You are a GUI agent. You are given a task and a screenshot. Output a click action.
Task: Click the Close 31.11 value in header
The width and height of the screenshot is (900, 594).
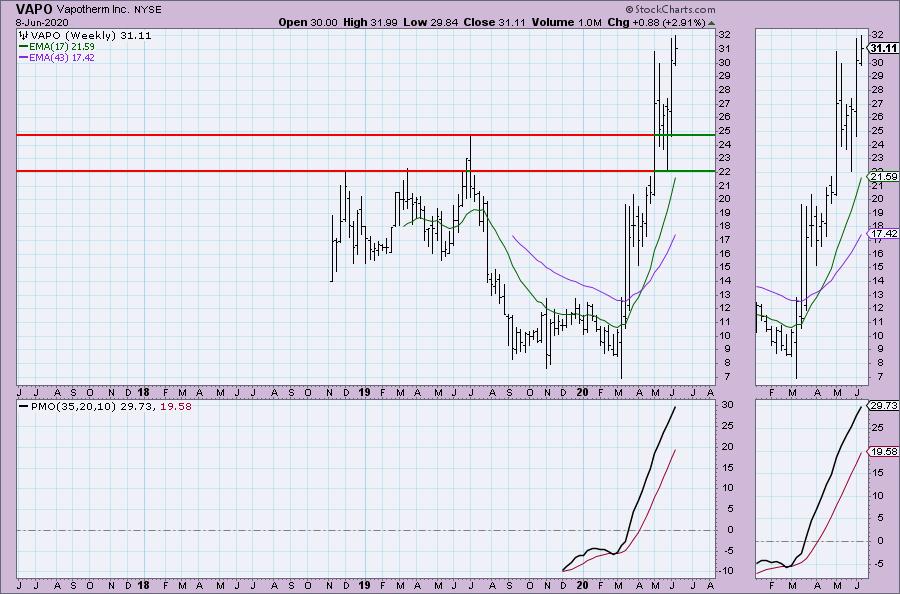coord(494,22)
